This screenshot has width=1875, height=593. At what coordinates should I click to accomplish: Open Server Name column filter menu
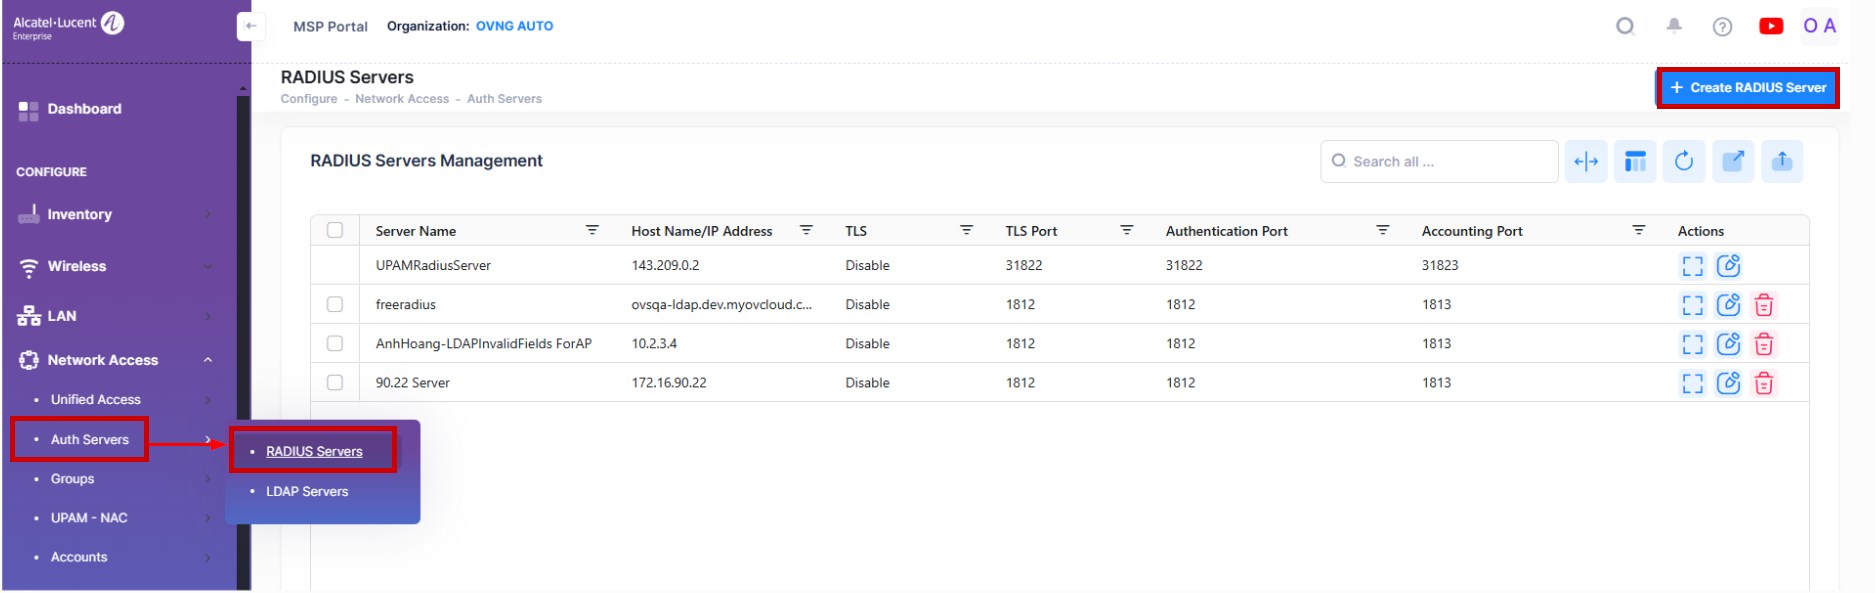click(x=592, y=230)
